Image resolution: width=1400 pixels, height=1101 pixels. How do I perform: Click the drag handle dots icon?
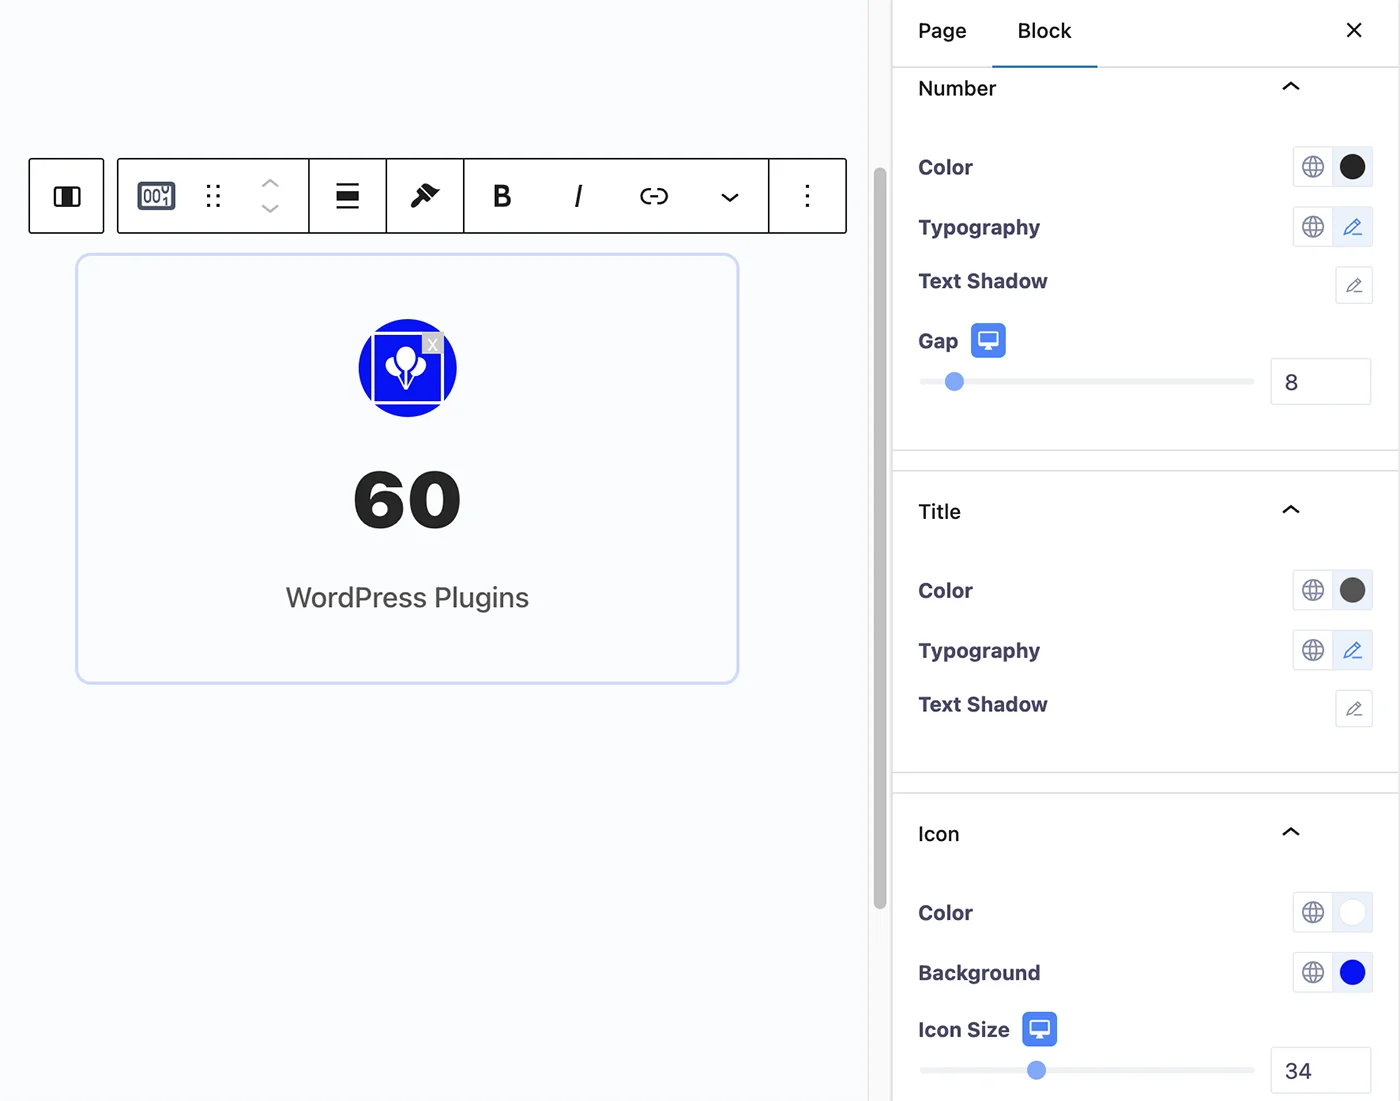point(213,196)
